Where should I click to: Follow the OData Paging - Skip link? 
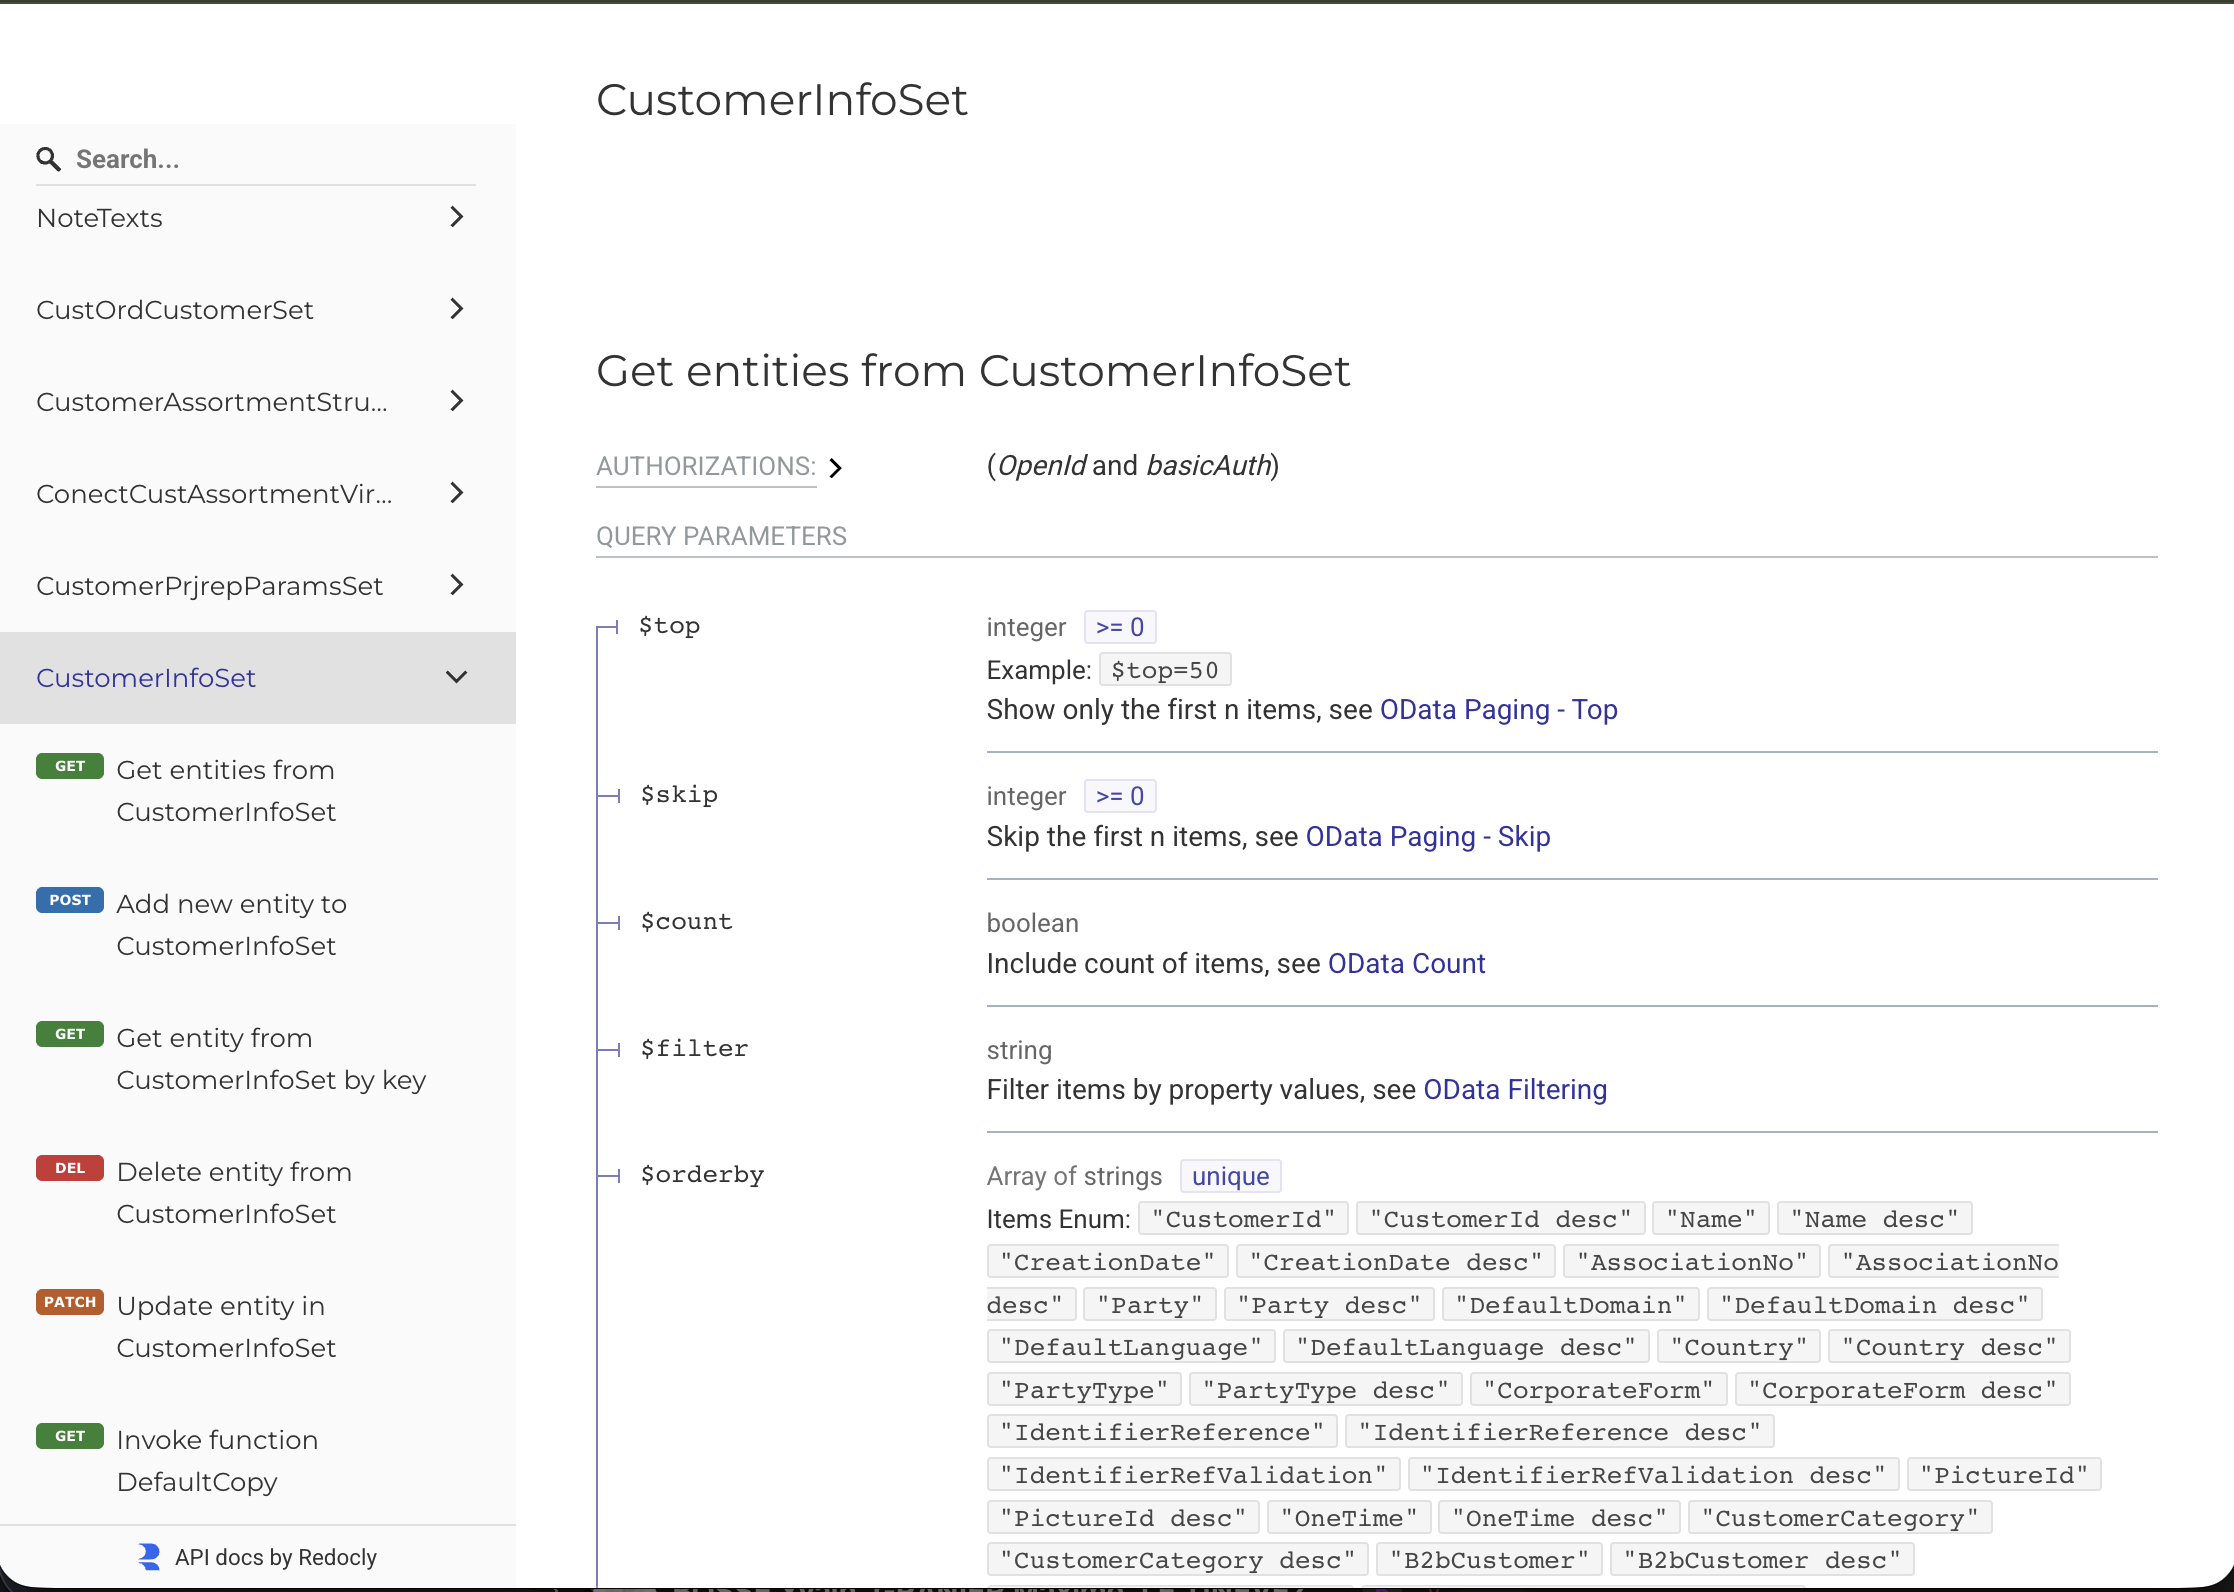1428,837
